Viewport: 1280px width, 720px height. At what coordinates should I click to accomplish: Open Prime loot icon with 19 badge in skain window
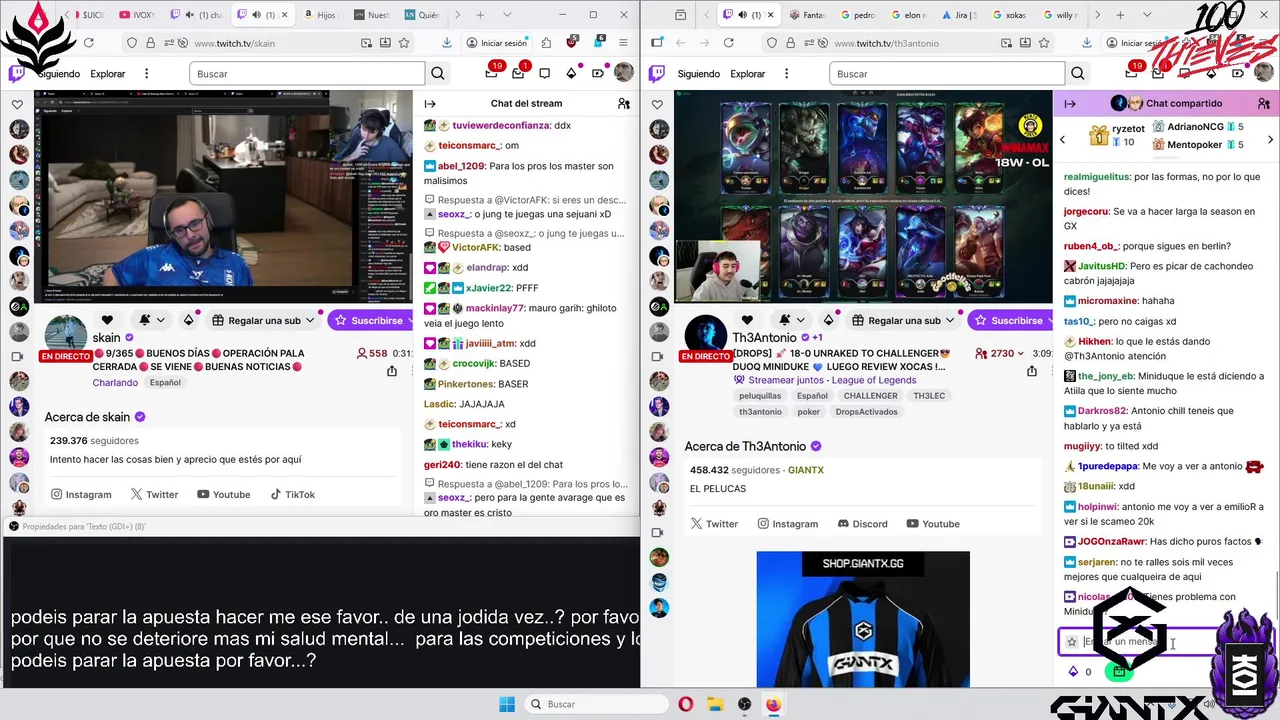(x=491, y=73)
